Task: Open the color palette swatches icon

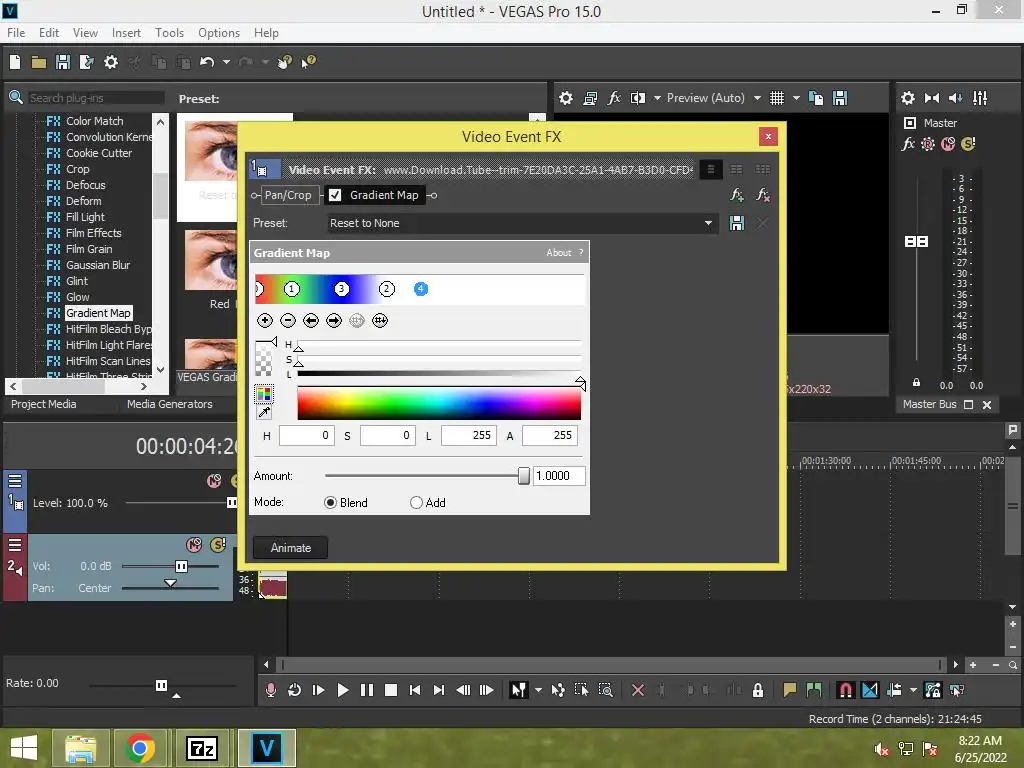Action: (x=264, y=394)
